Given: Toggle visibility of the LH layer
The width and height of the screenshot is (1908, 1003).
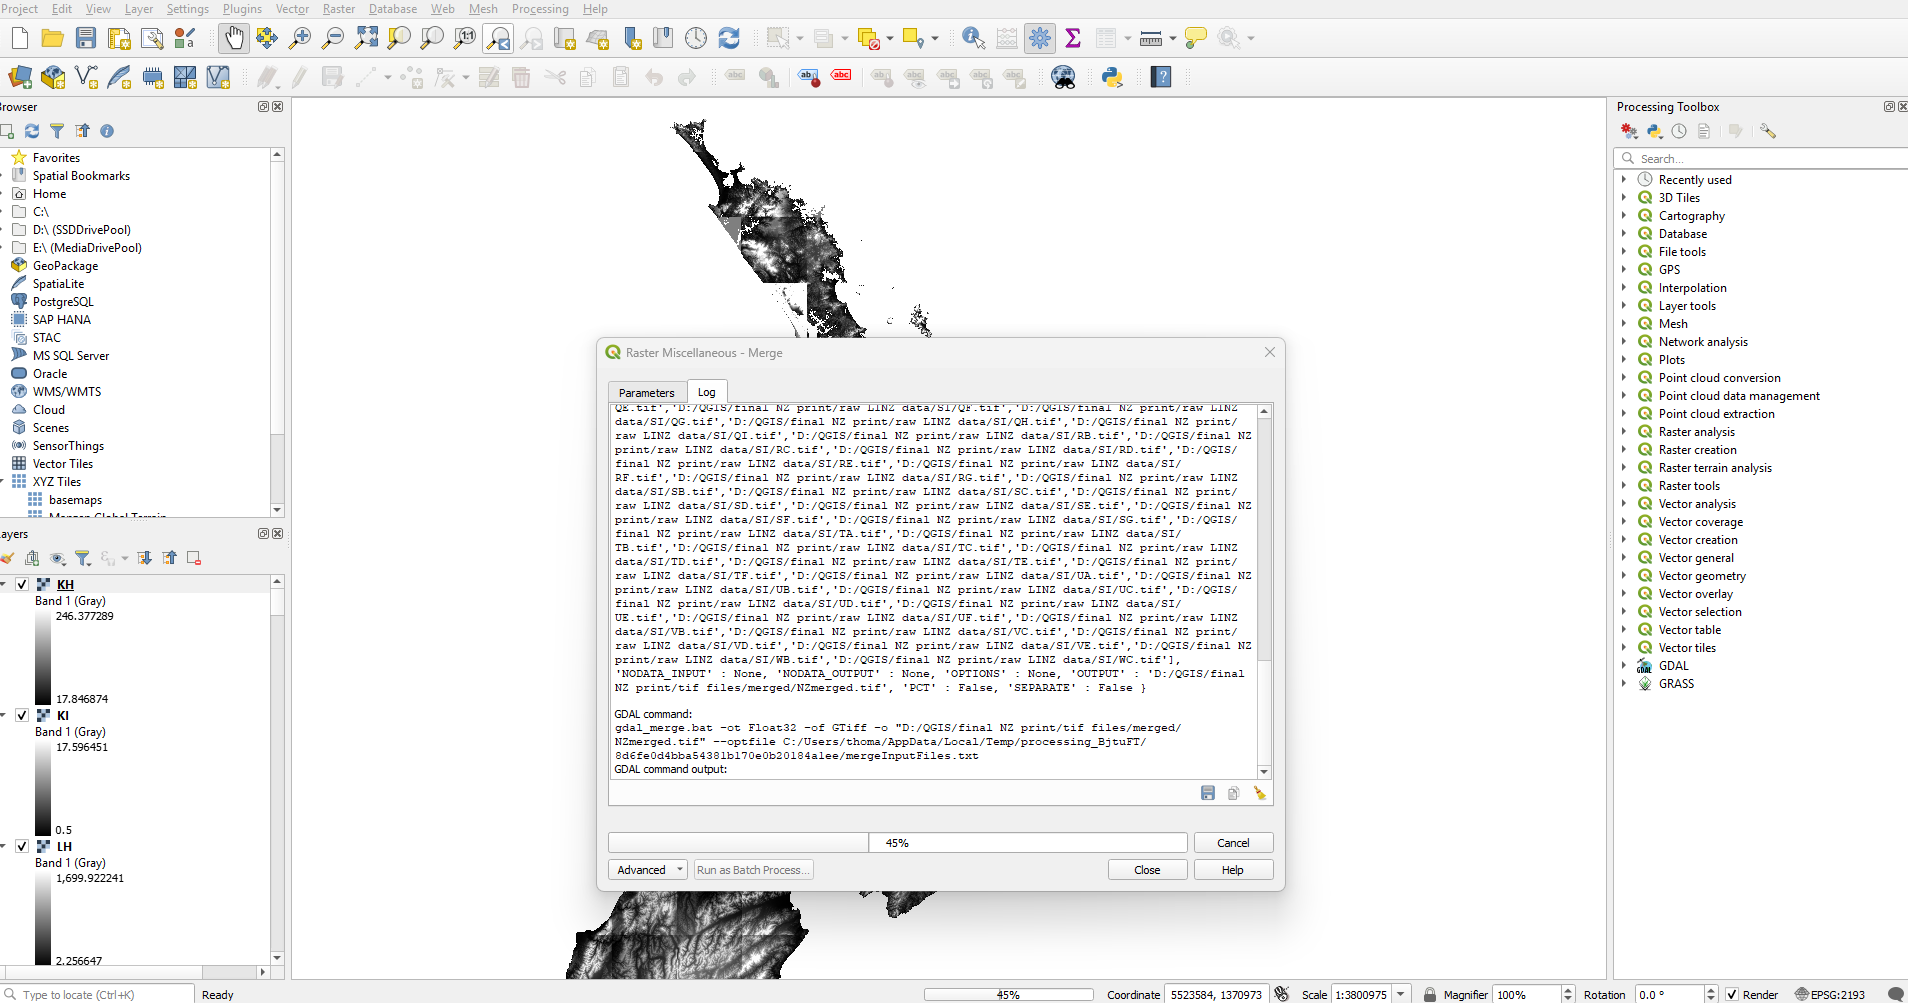Looking at the screenshot, I should [x=22, y=846].
